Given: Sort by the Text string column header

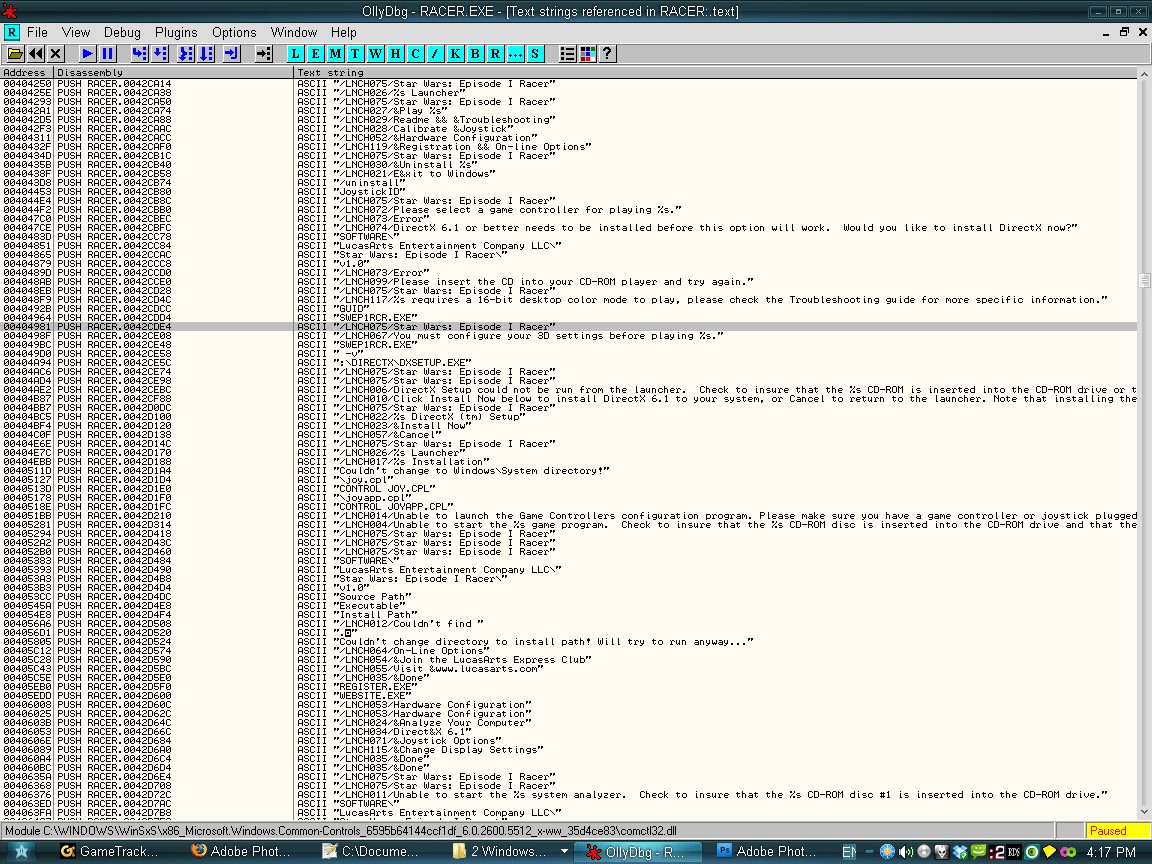Looking at the screenshot, I should click(x=715, y=73).
